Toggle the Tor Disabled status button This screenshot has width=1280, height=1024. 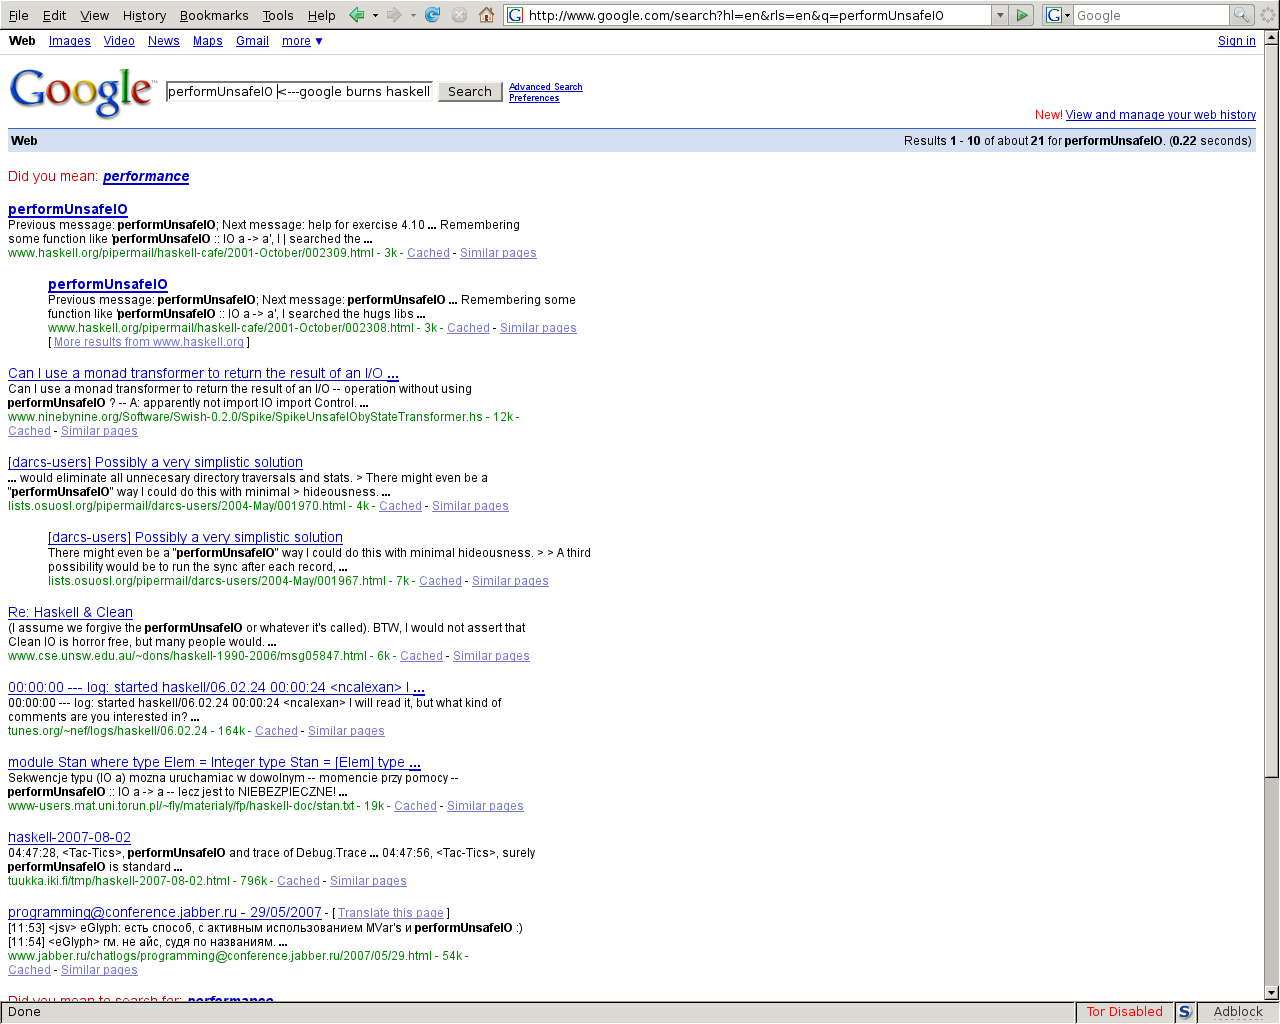click(1124, 1012)
